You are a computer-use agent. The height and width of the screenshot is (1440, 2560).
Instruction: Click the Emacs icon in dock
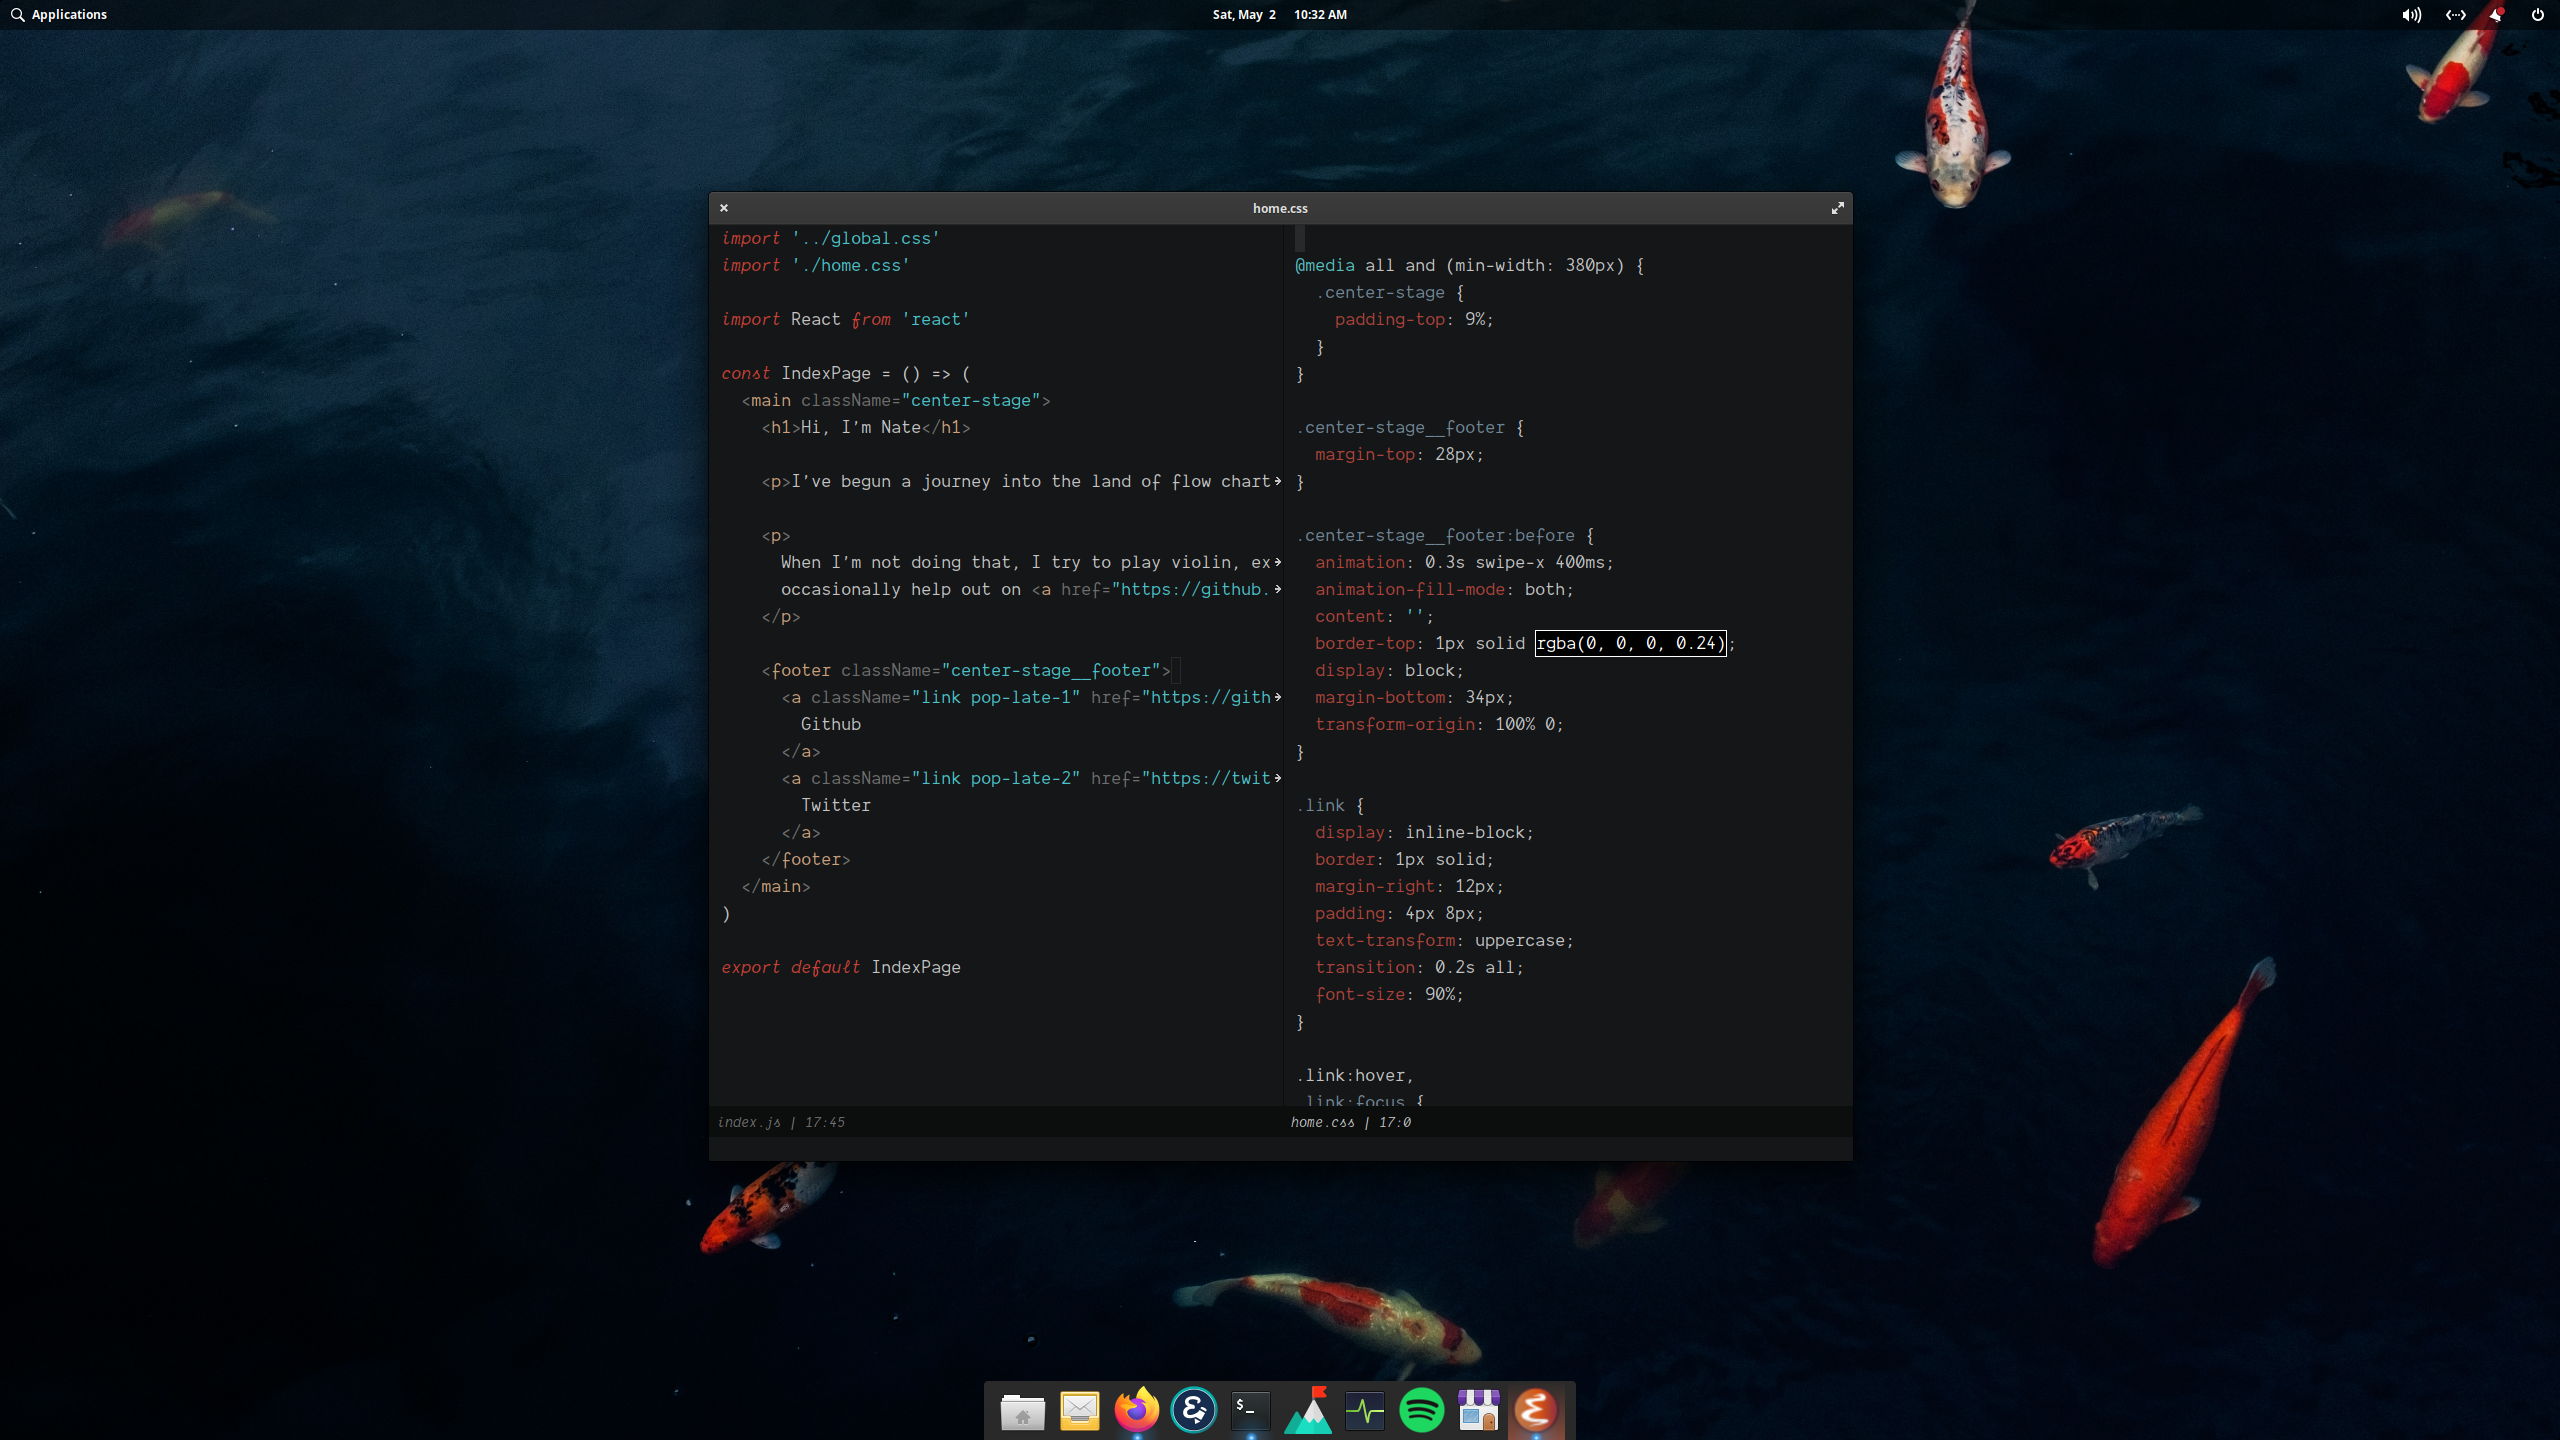pyautogui.click(x=1535, y=1411)
